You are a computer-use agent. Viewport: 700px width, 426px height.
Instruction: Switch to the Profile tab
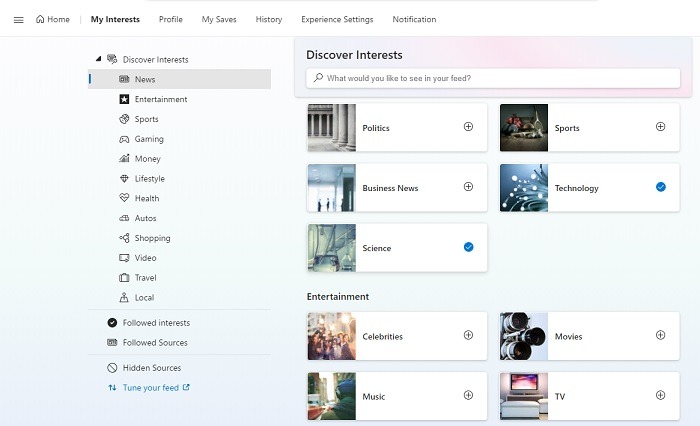(x=171, y=19)
